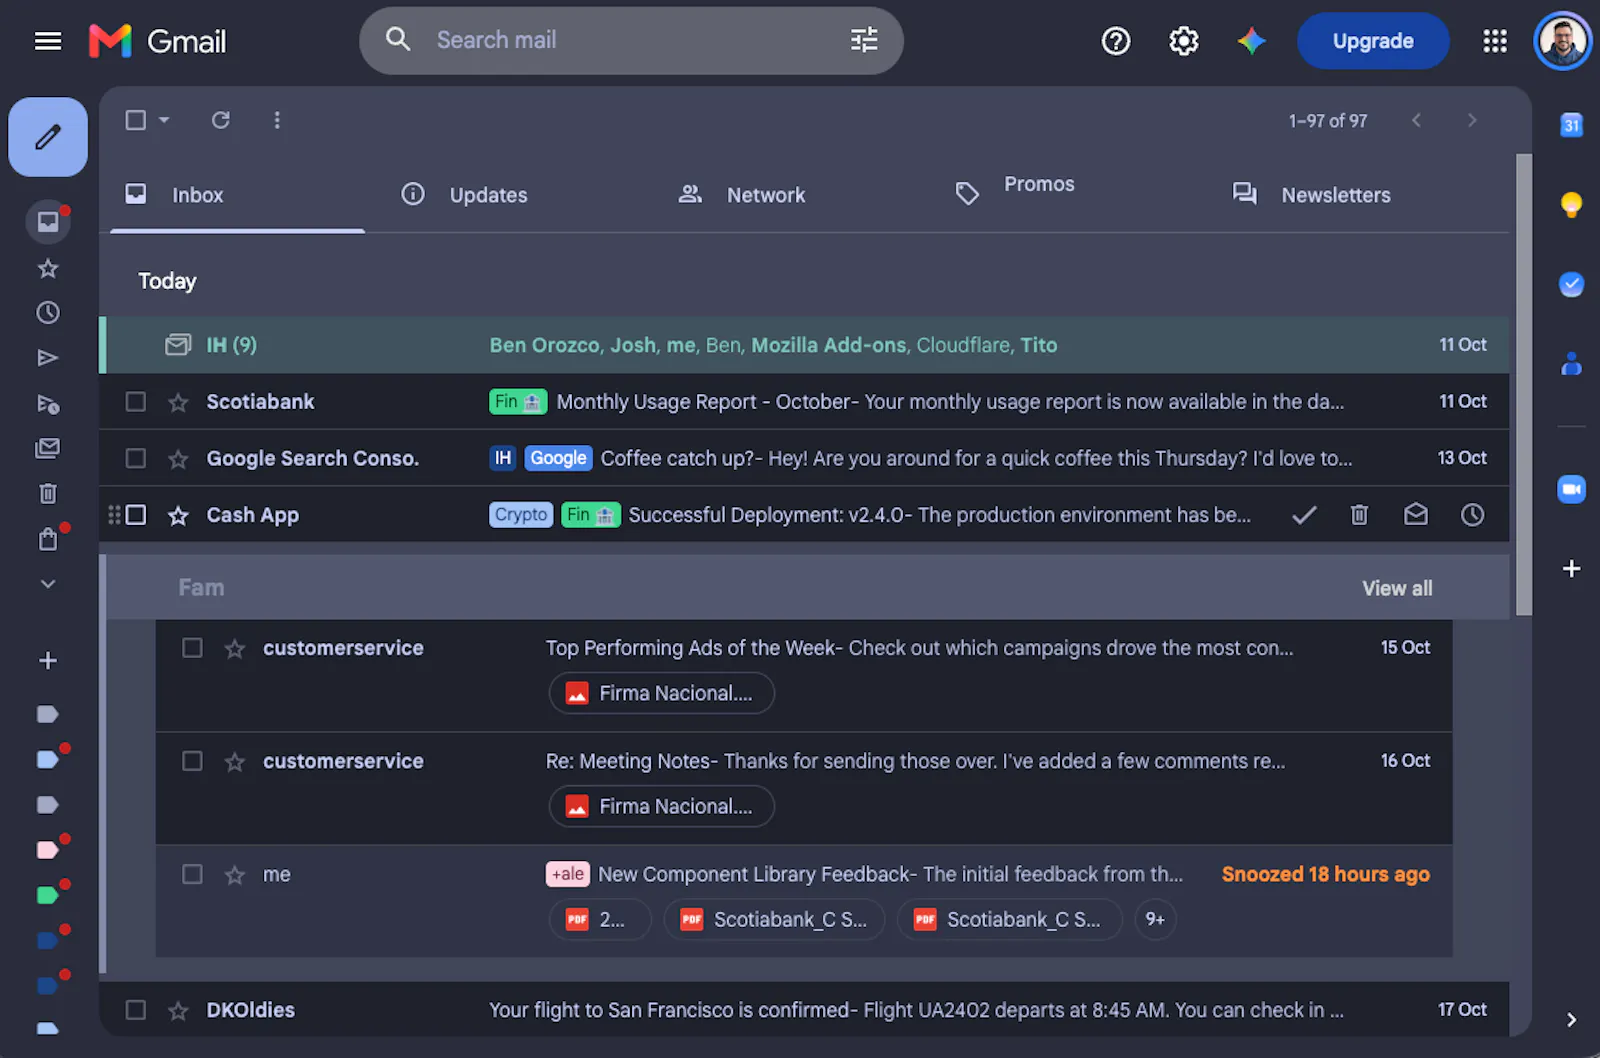This screenshot has width=1600, height=1058.
Task: Star the Cash App email
Action: pyautogui.click(x=178, y=515)
